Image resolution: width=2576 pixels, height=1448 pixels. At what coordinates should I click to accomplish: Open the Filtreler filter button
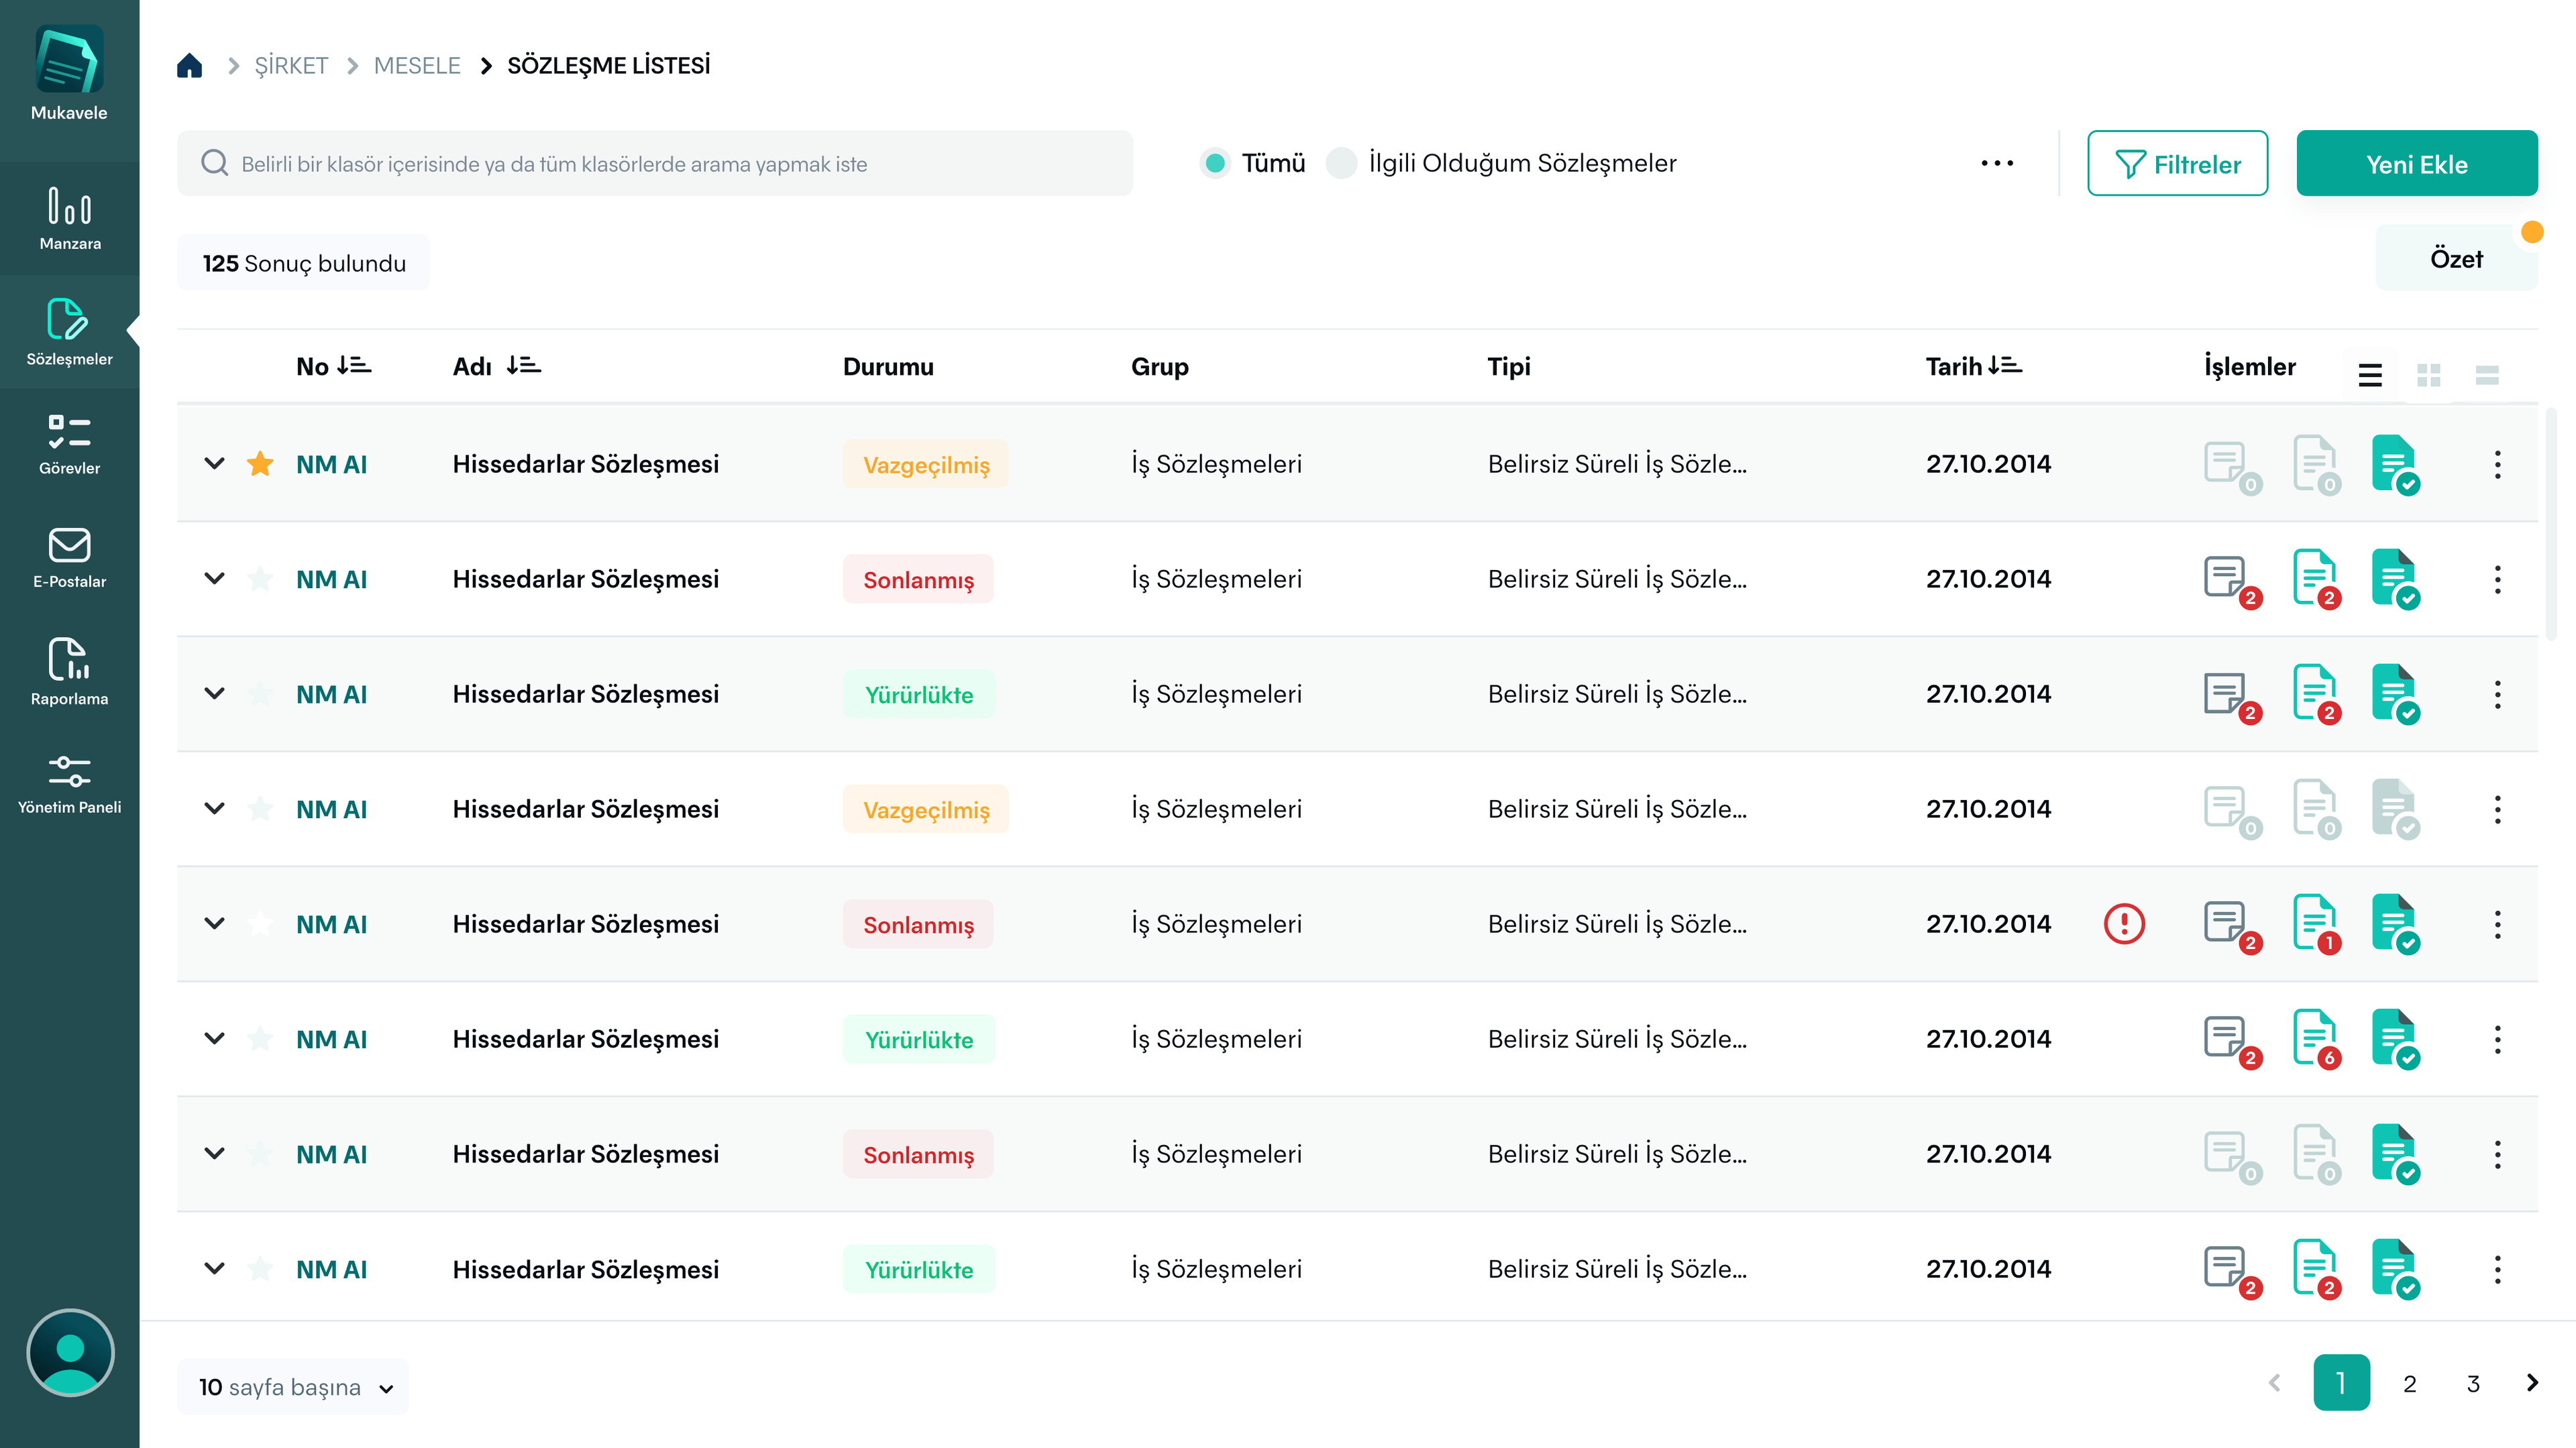[x=2177, y=164]
